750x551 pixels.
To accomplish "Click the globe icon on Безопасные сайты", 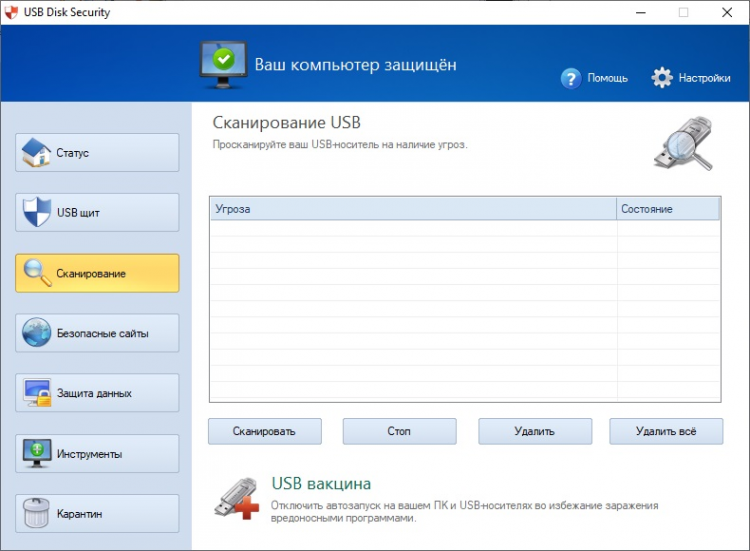I will (x=36, y=332).
